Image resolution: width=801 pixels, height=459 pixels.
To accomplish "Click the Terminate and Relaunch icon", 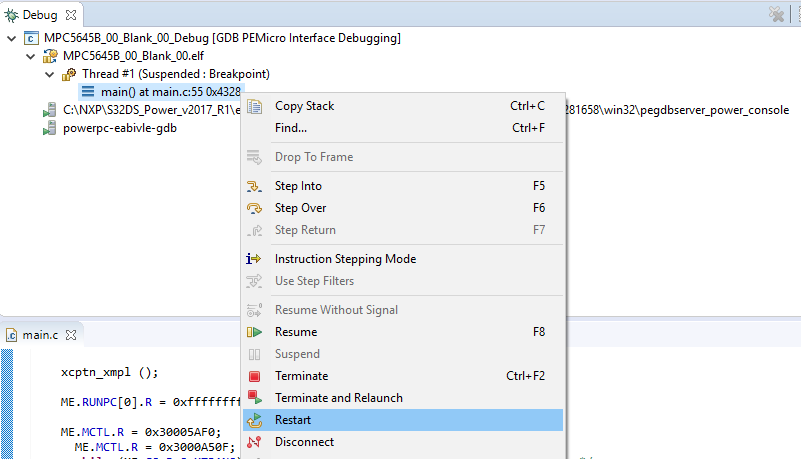I will point(254,398).
